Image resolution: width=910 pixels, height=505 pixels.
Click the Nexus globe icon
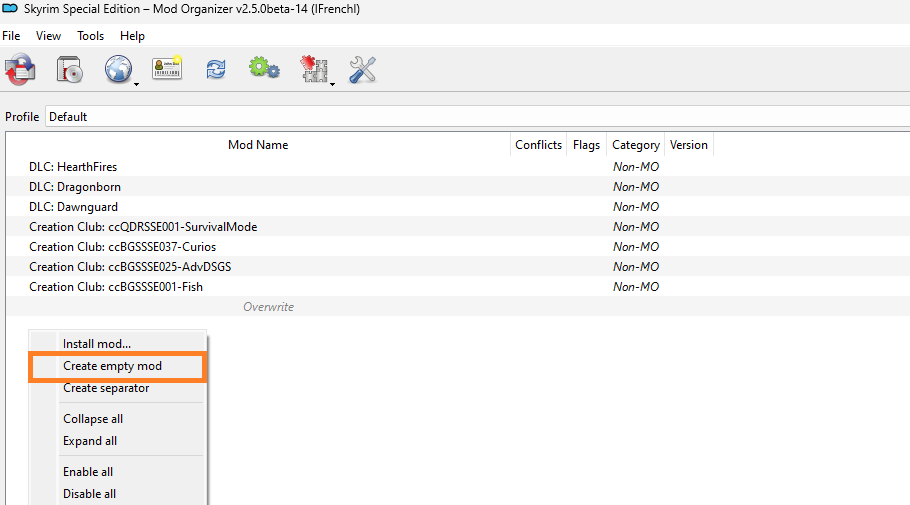point(118,69)
